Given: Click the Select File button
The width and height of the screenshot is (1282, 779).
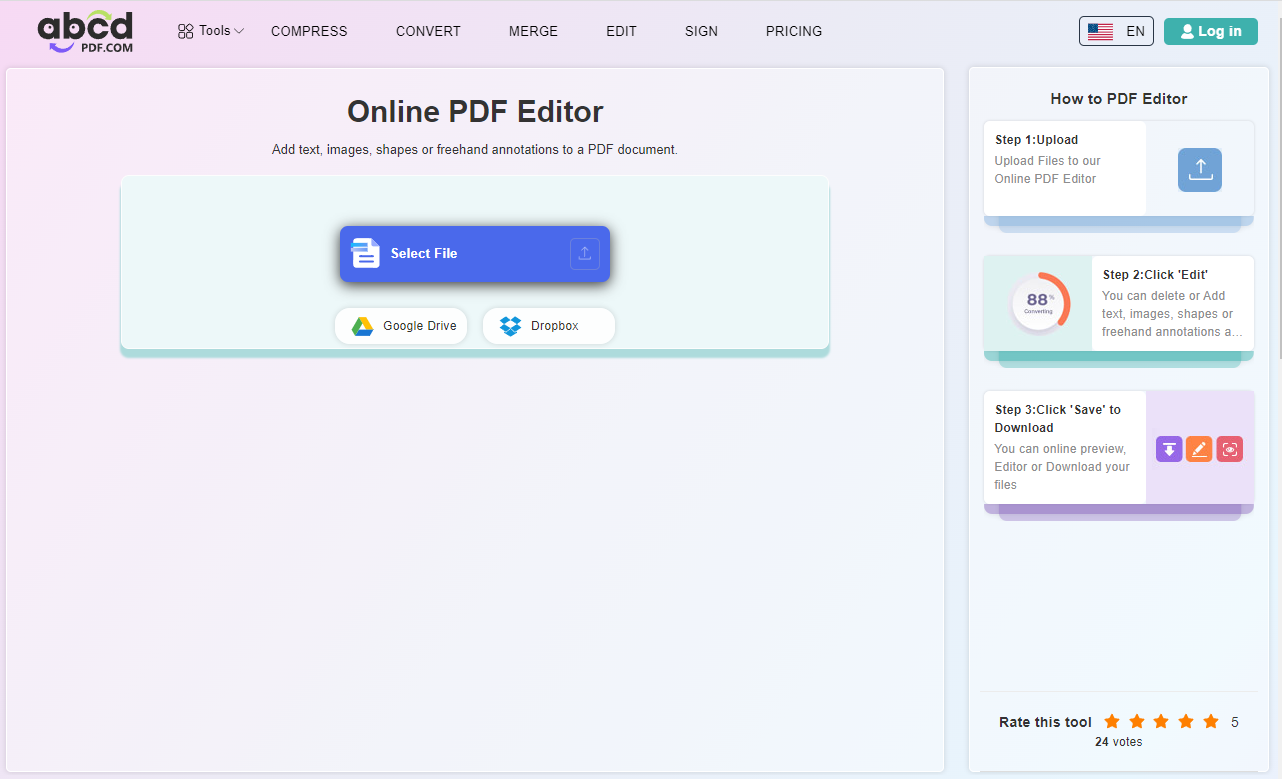Looking at the screenshot, I should click(x=475, y=254).
